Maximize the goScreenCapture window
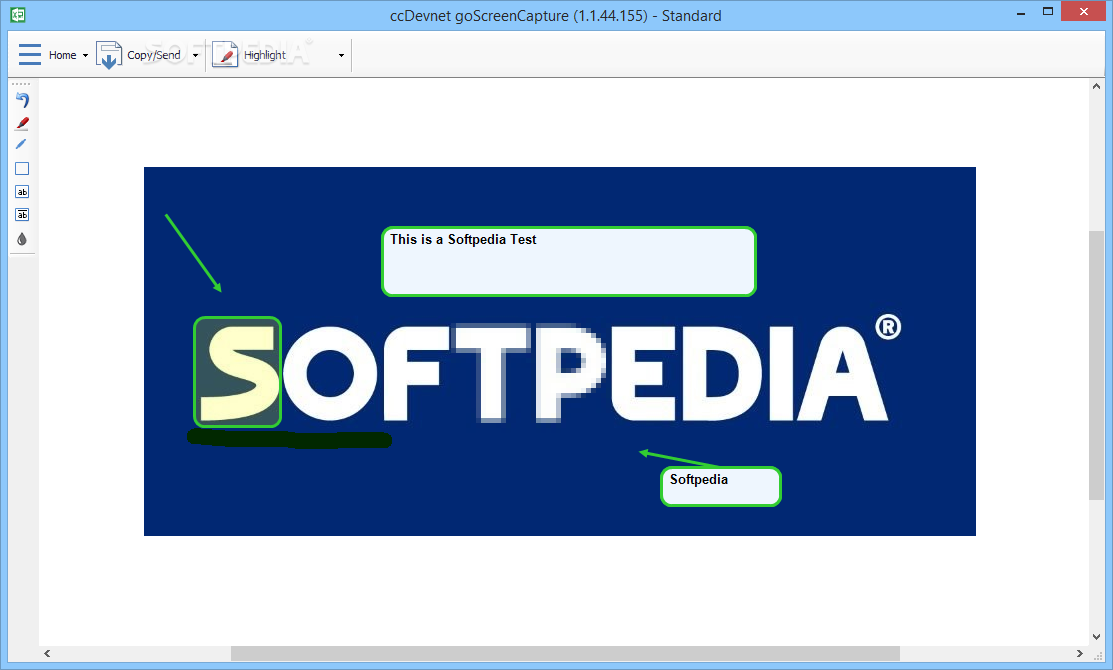This screenshot has width=1113, height=670. pyautogui.click(x=1048, y=11)
